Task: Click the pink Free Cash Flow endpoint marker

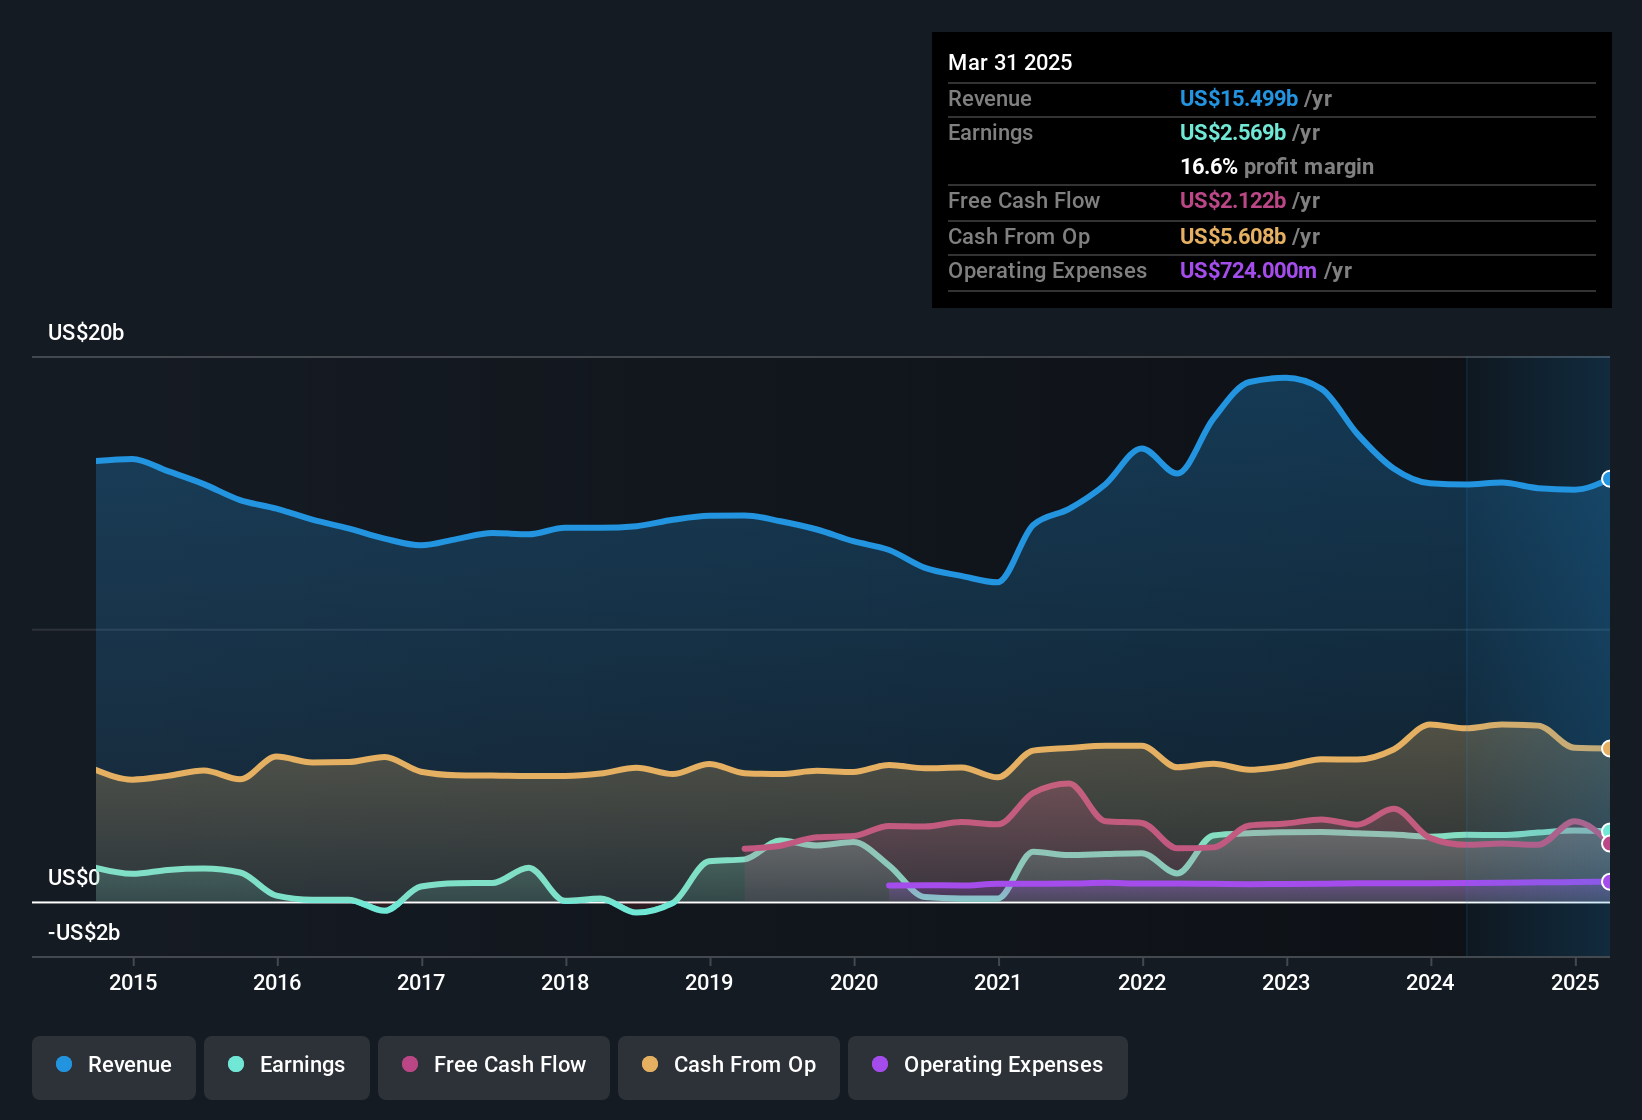Action: point(1607,844)
